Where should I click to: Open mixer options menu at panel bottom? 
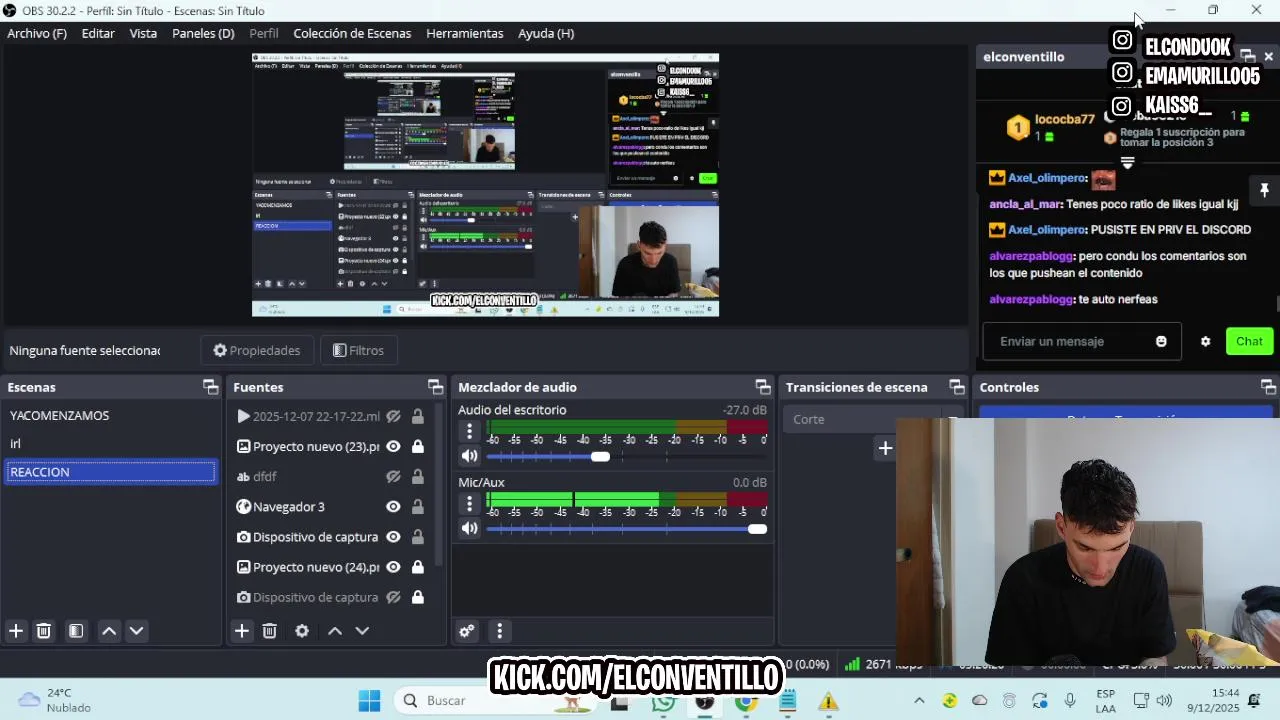[x=500, y=631]
